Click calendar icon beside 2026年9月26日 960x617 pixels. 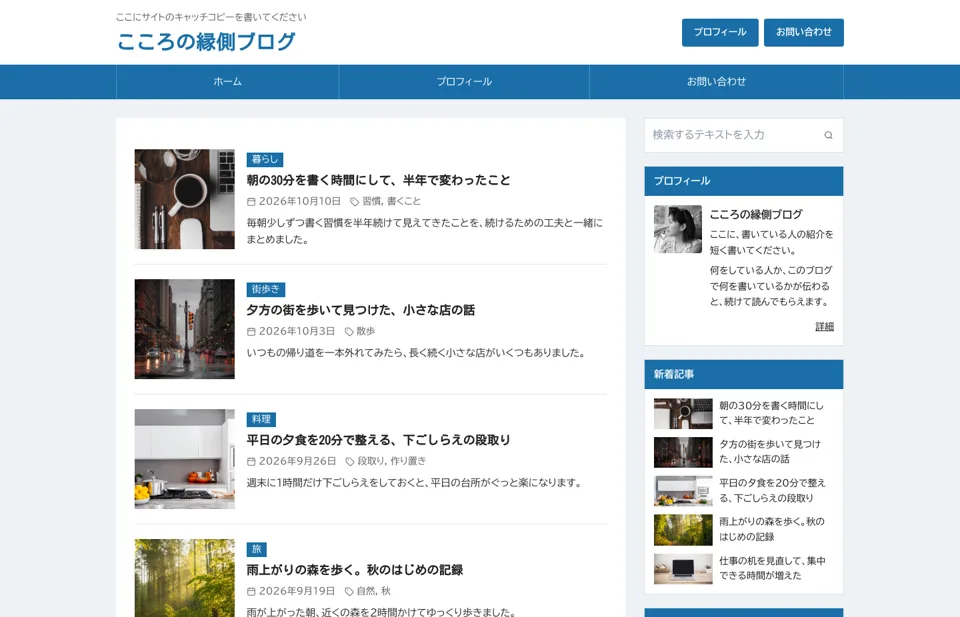pyautogui.click(x=251, y=461)
